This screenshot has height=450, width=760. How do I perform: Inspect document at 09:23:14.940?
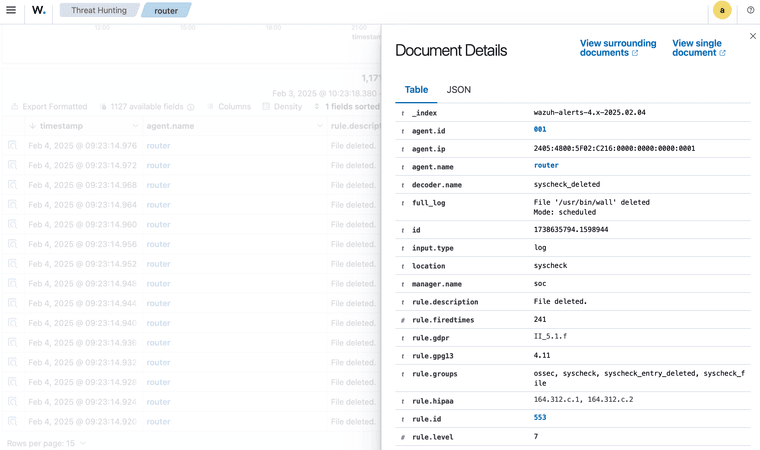(13, 323)
